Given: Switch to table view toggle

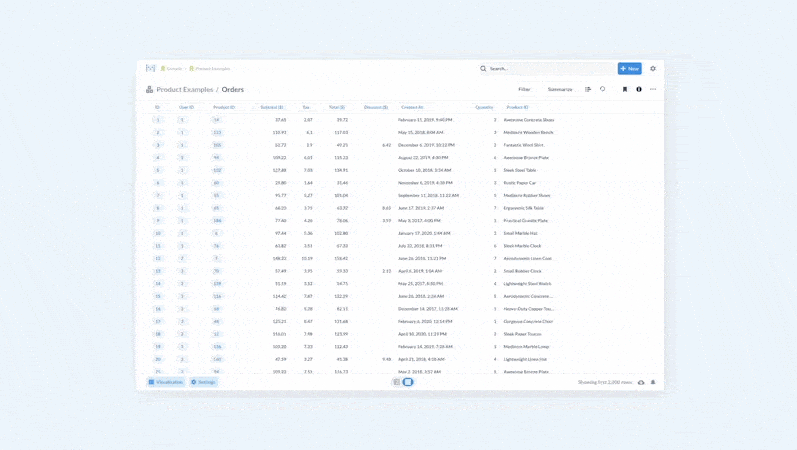Looking at the screenshot, I should tap(397, 382).
